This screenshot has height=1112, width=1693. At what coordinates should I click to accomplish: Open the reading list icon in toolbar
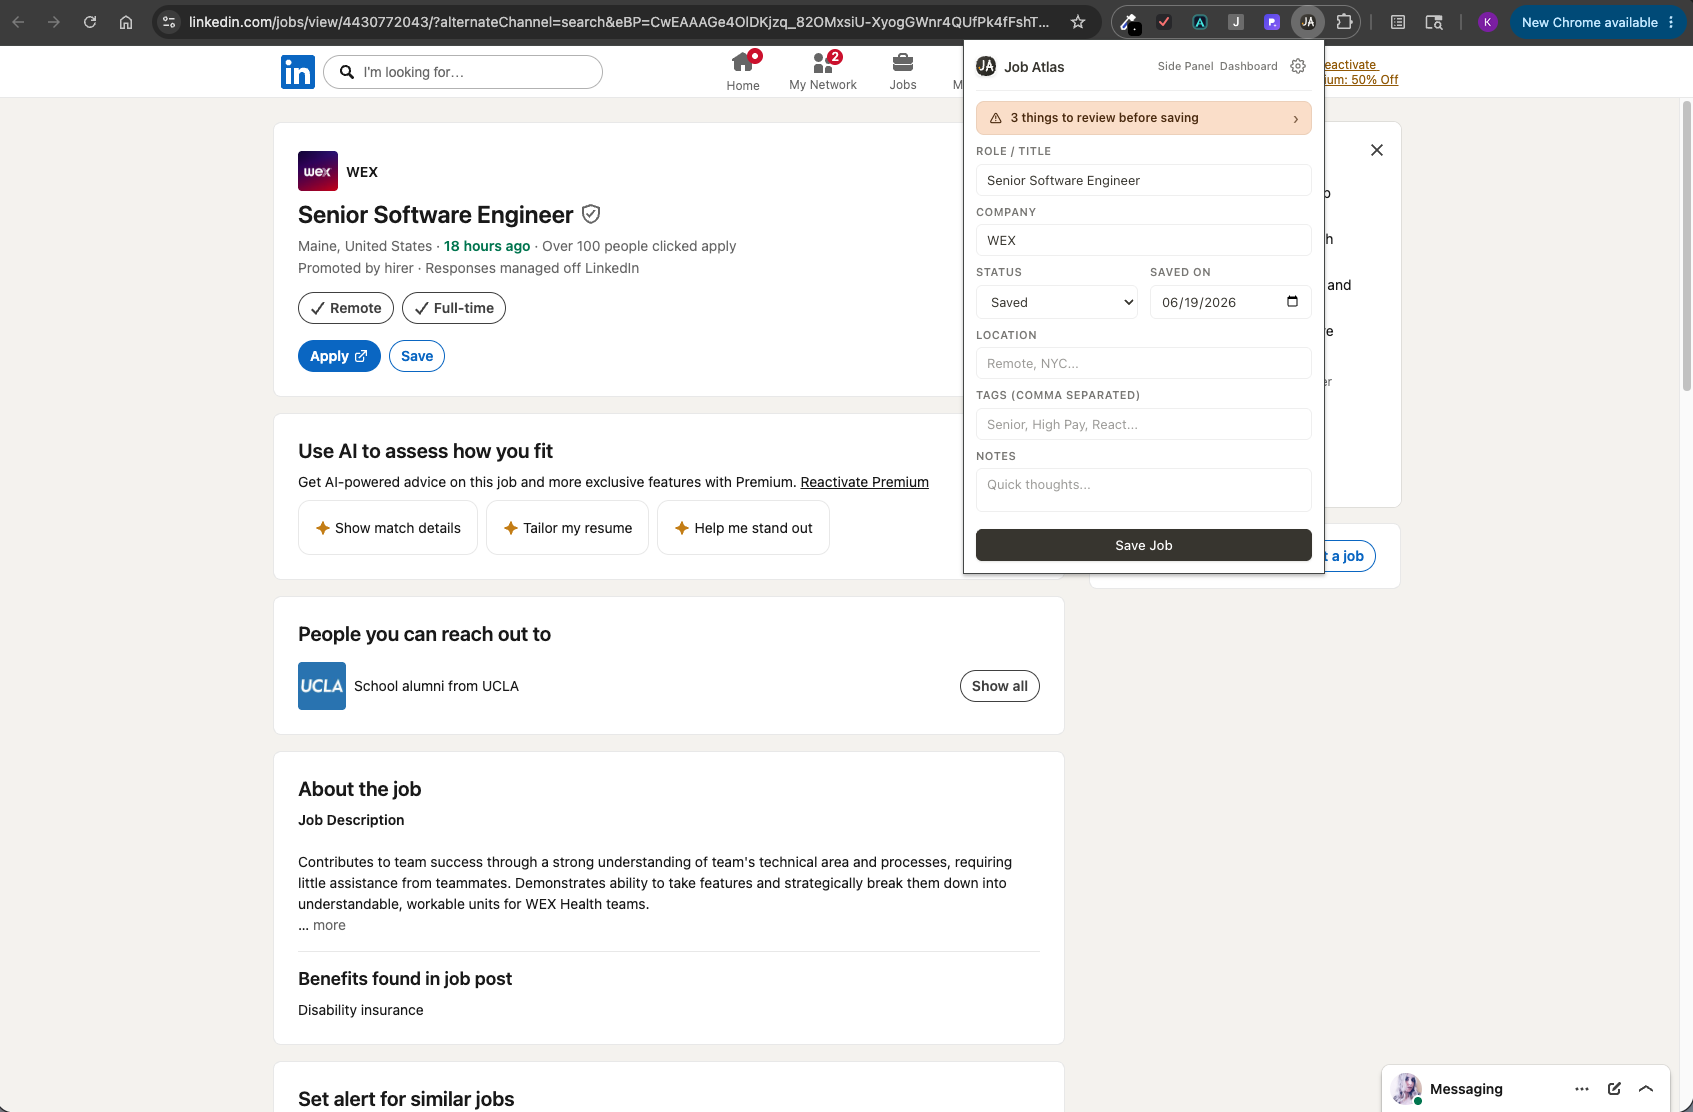point(1398,22)
